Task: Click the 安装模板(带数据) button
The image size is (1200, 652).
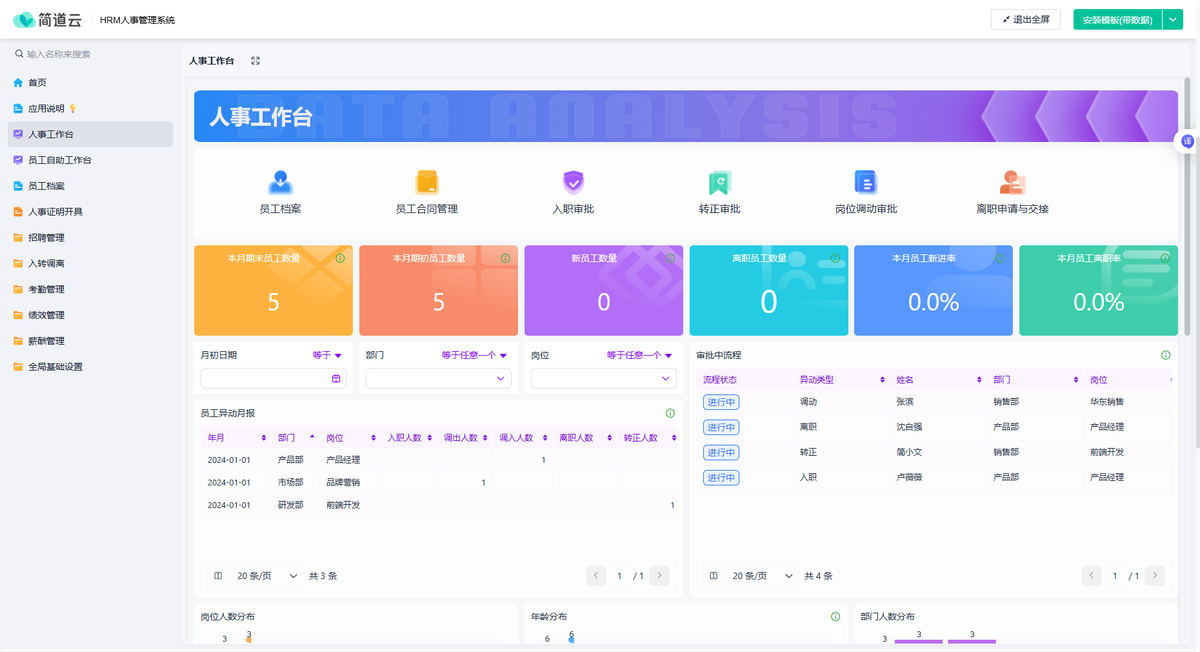Action: pos(1117,19)
